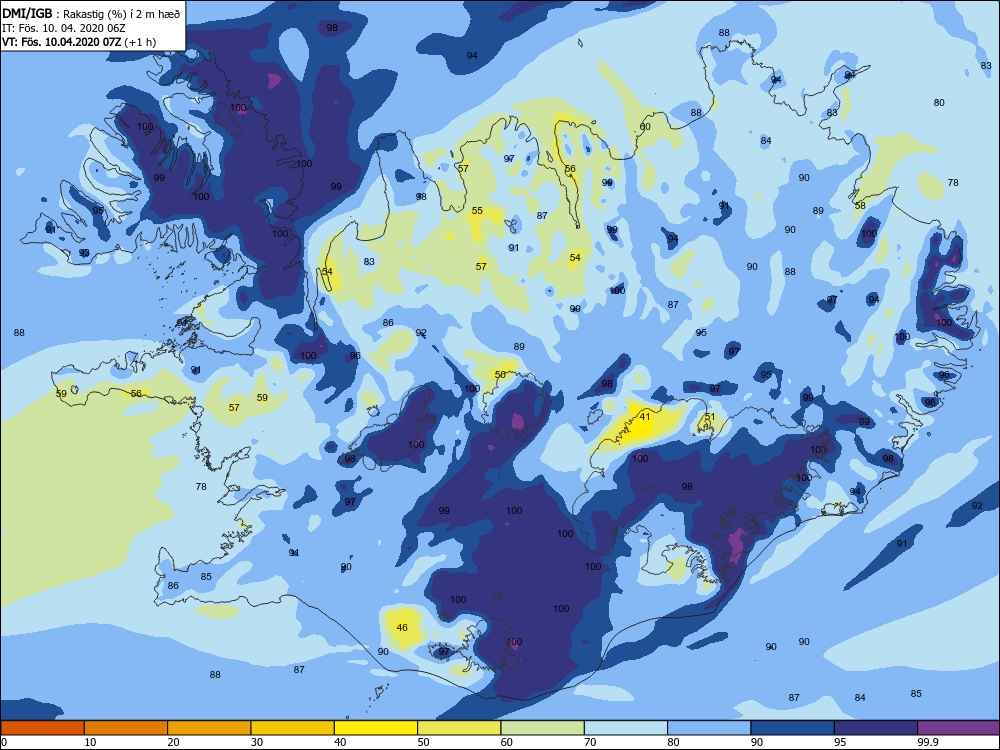Click the legend tick label '99.9'
This screenshot has height=750, width=1000.
926,742
